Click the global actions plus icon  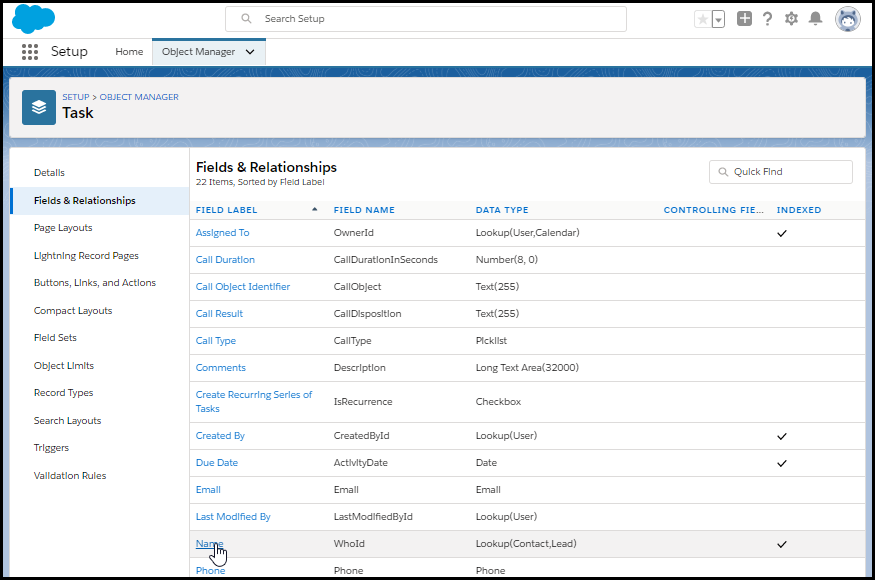(744, 18)
